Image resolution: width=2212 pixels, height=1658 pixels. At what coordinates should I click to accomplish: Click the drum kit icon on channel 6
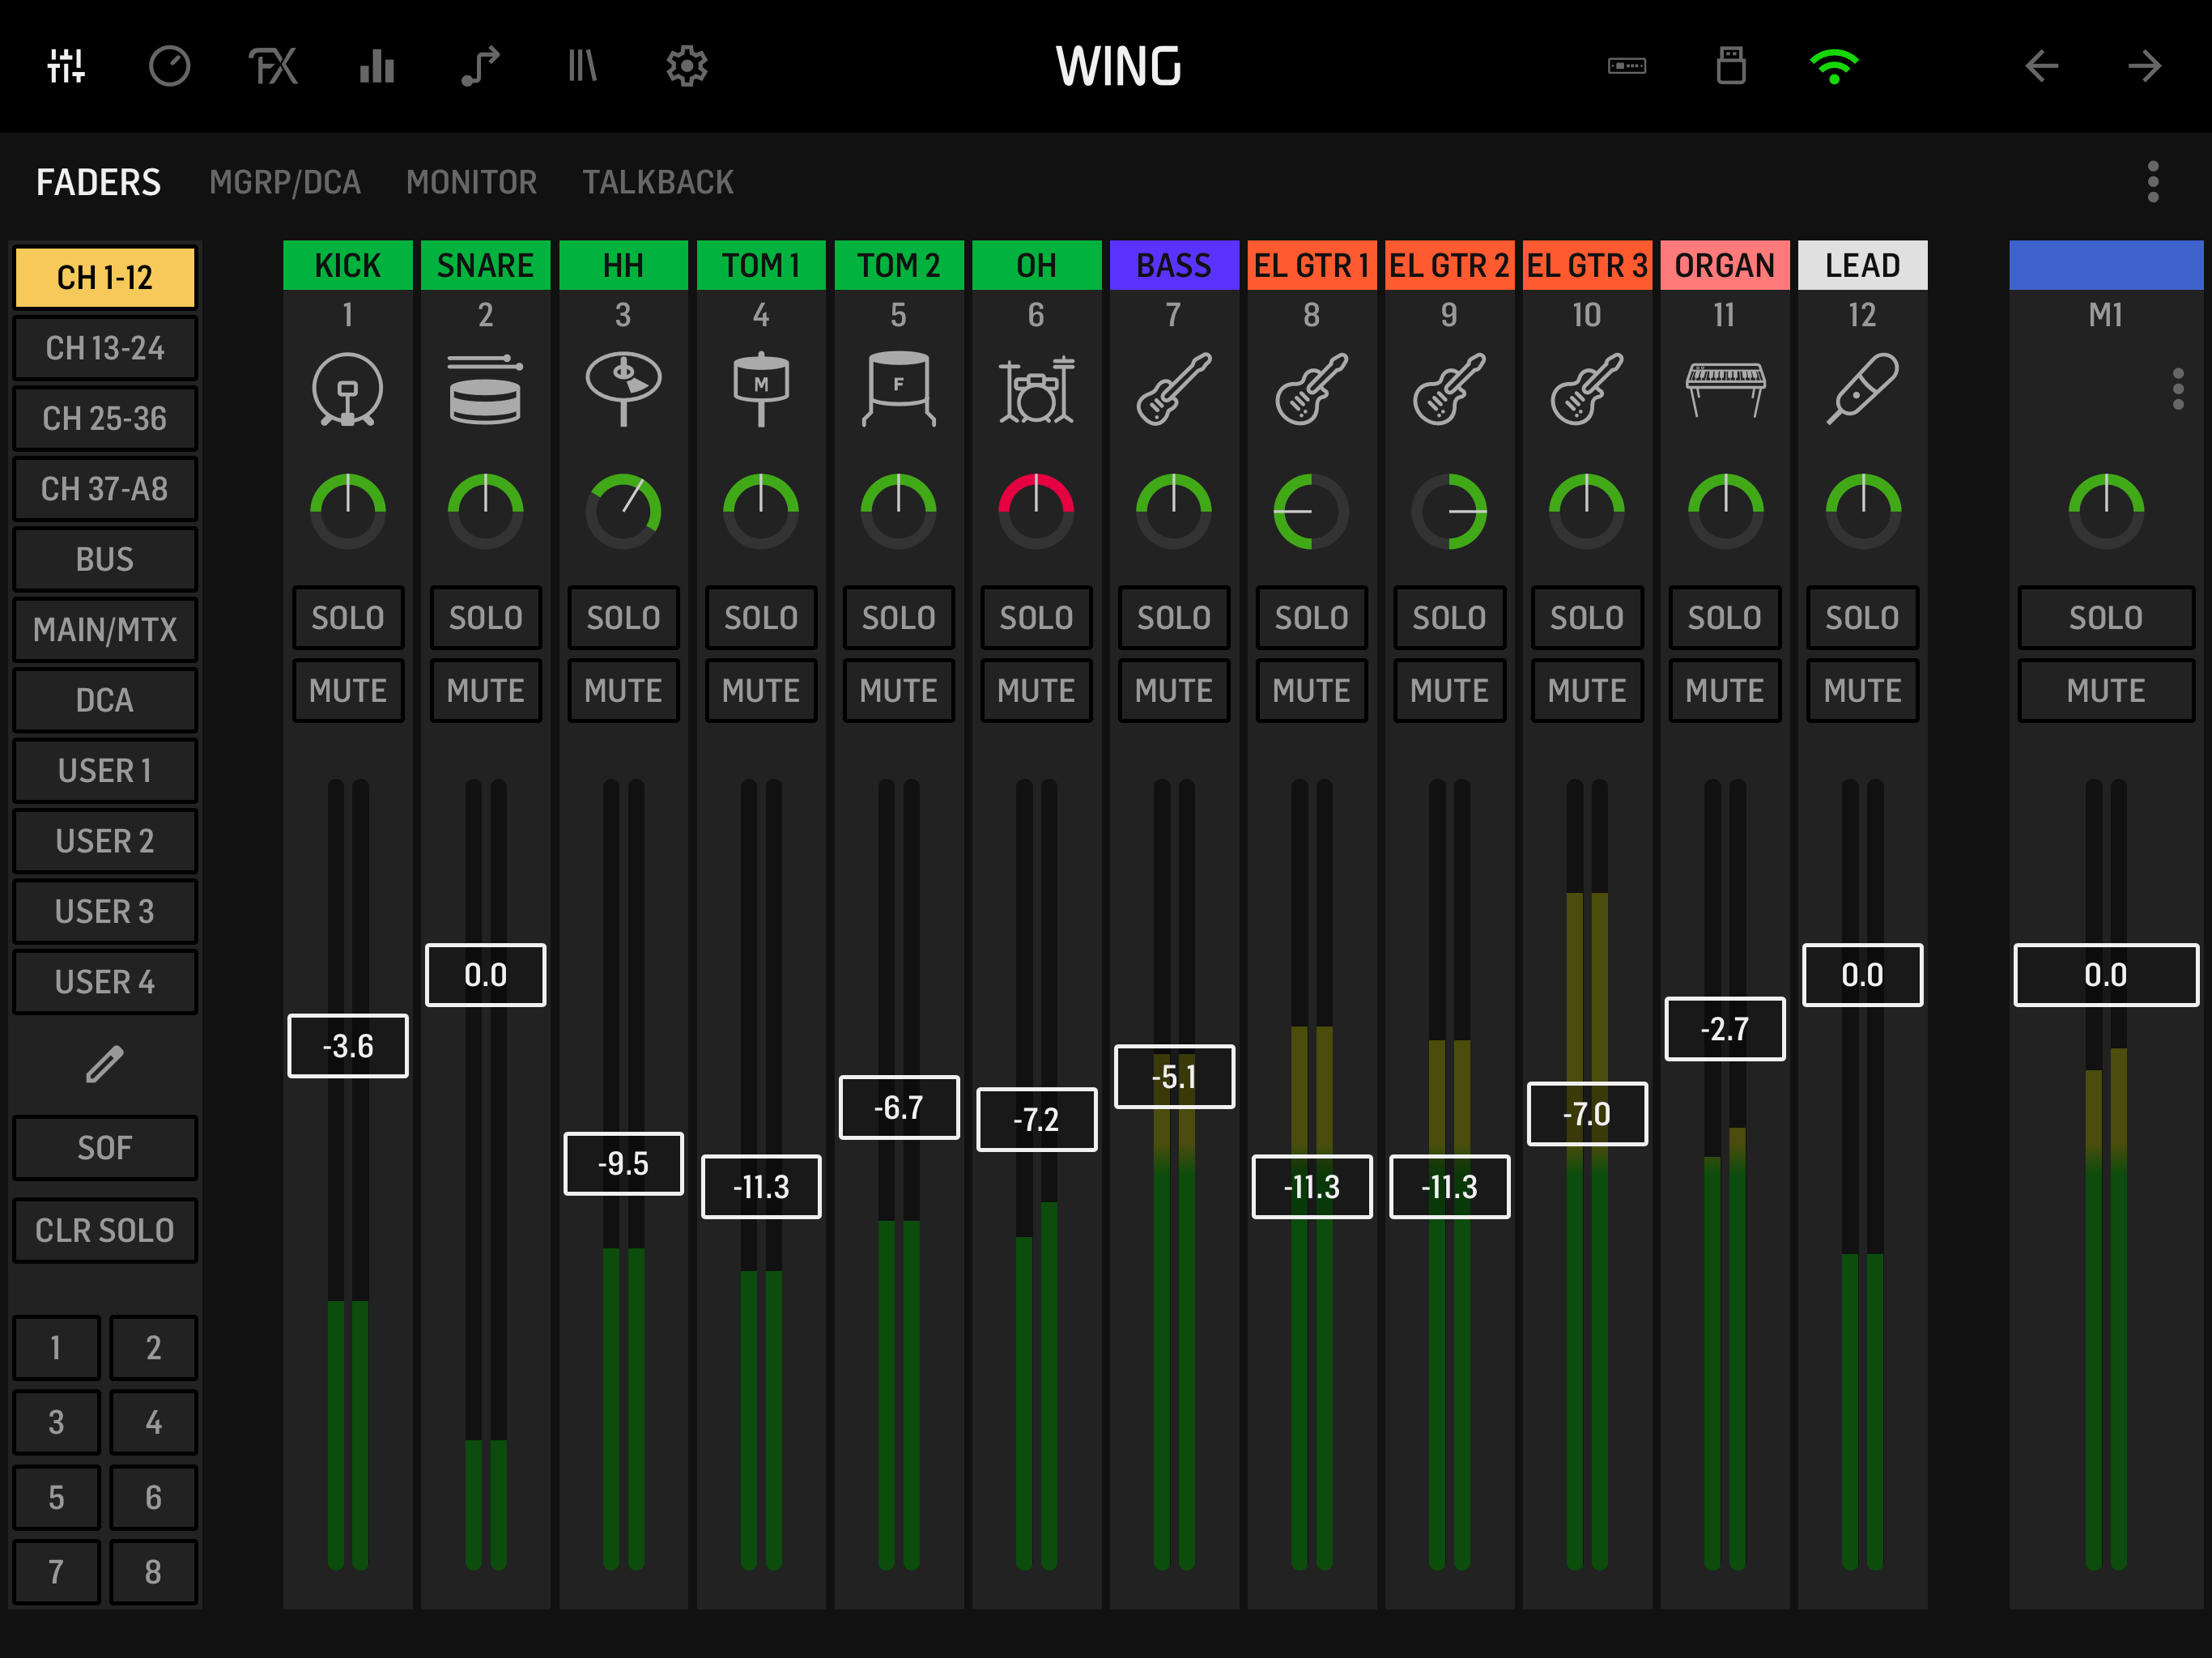[1036, 390]
